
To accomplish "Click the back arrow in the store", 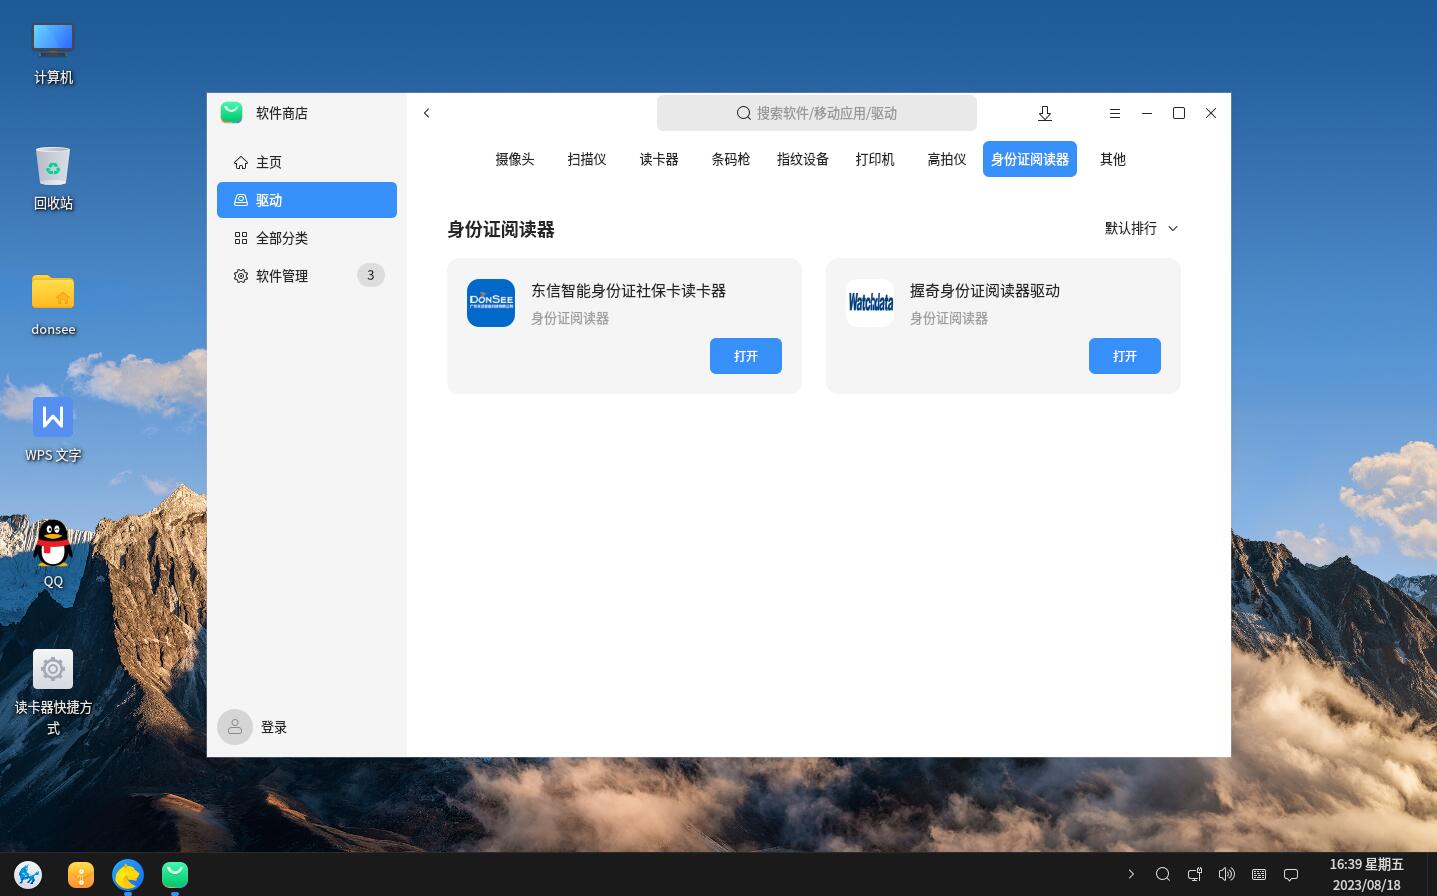I will click(426, 113).
